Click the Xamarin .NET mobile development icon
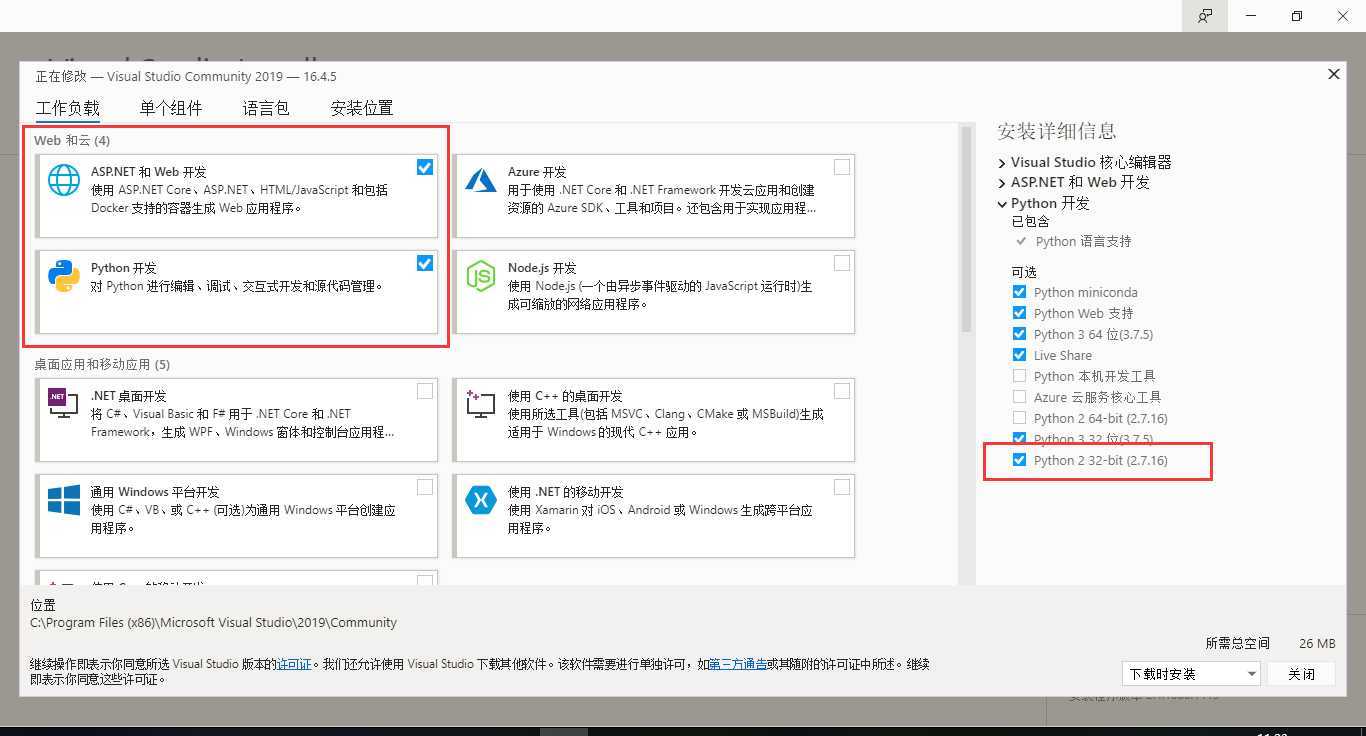 pos(481,500)
